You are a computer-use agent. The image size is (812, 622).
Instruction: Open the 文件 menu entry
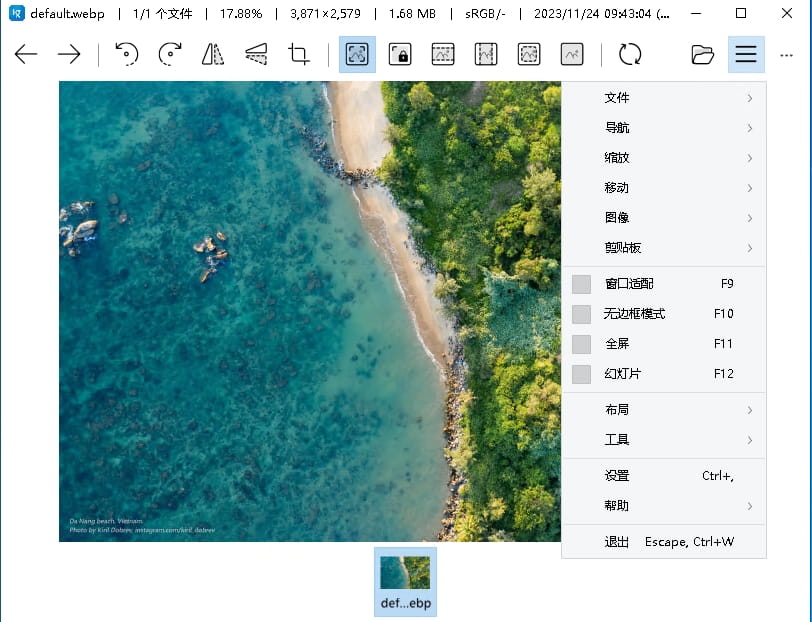click(663, 98)
